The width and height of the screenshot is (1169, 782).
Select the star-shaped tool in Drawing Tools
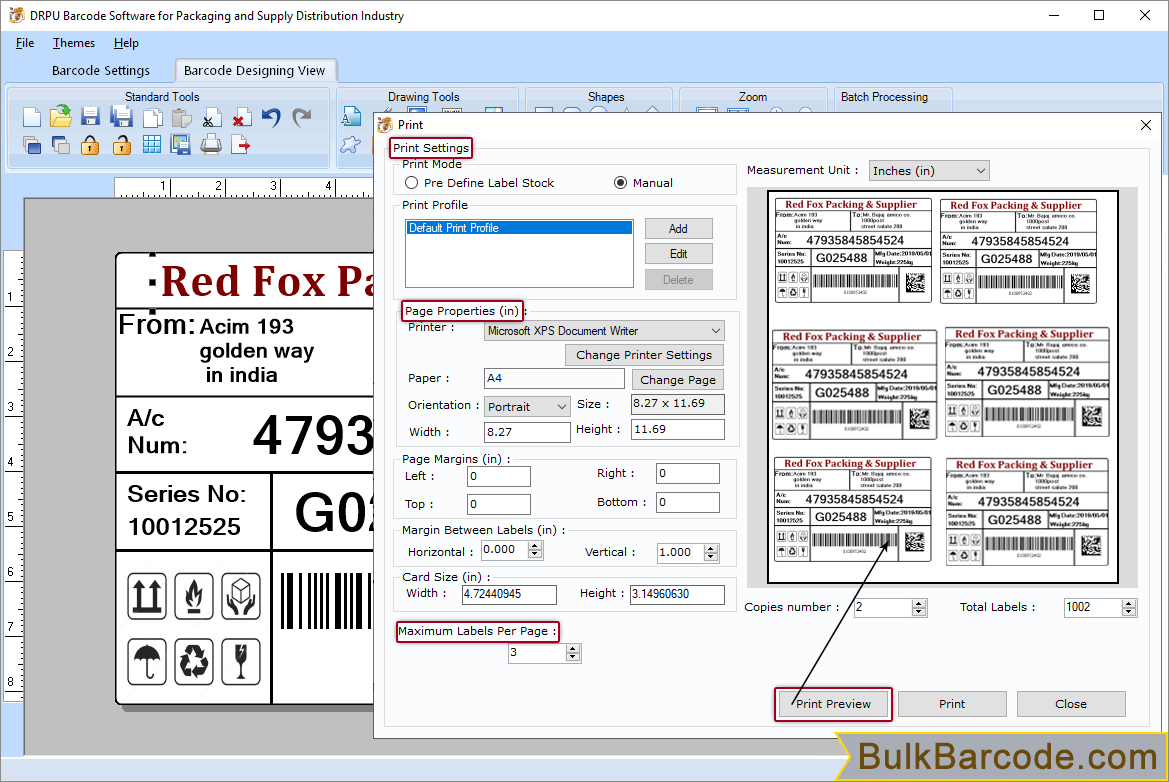[350, 145]
